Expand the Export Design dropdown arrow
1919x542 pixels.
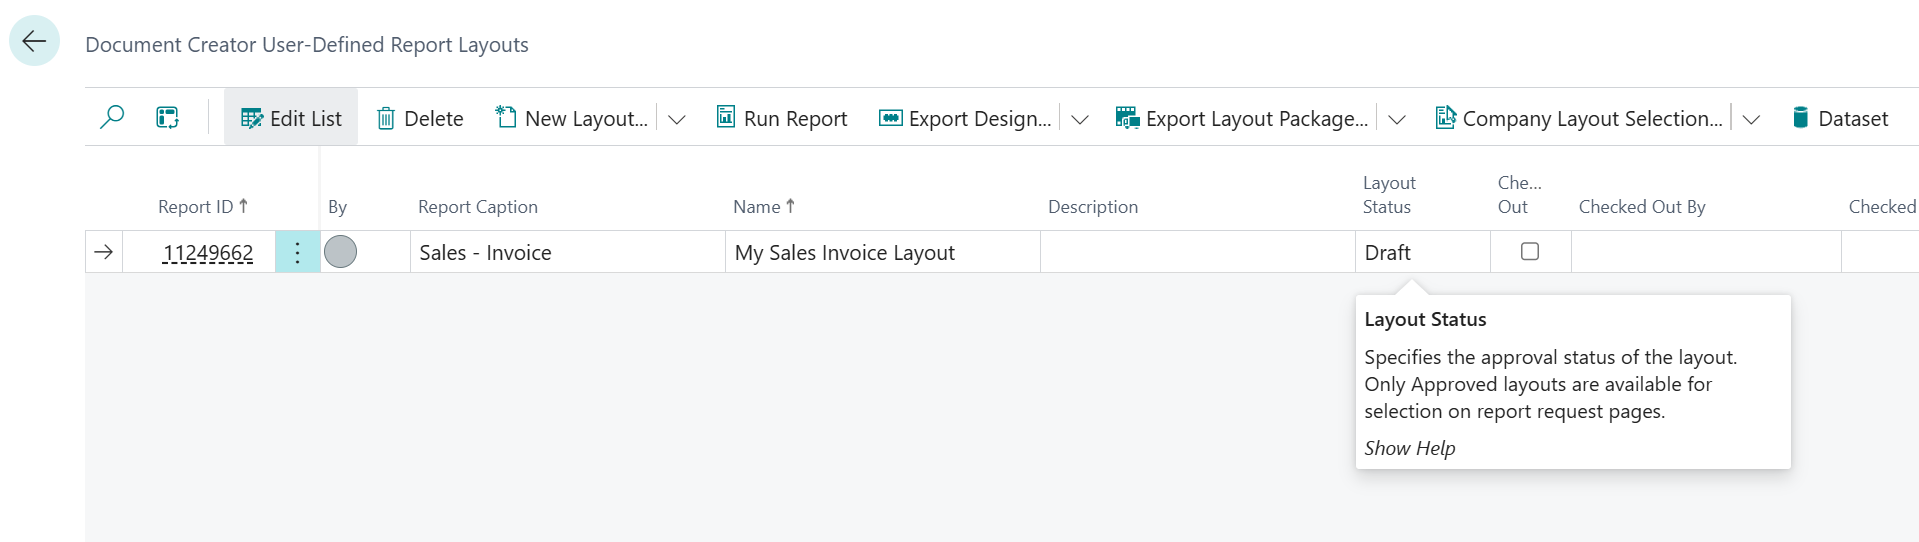(1080, 119)
